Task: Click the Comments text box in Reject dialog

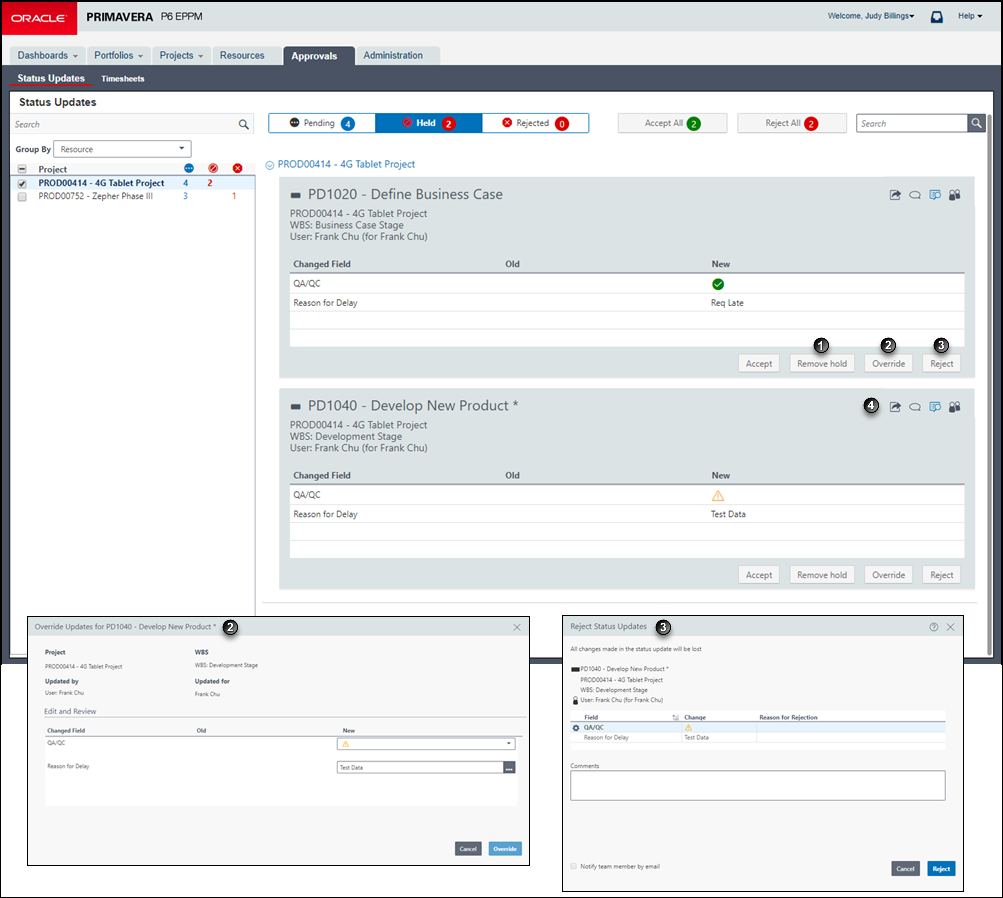Action: point(757,785)
